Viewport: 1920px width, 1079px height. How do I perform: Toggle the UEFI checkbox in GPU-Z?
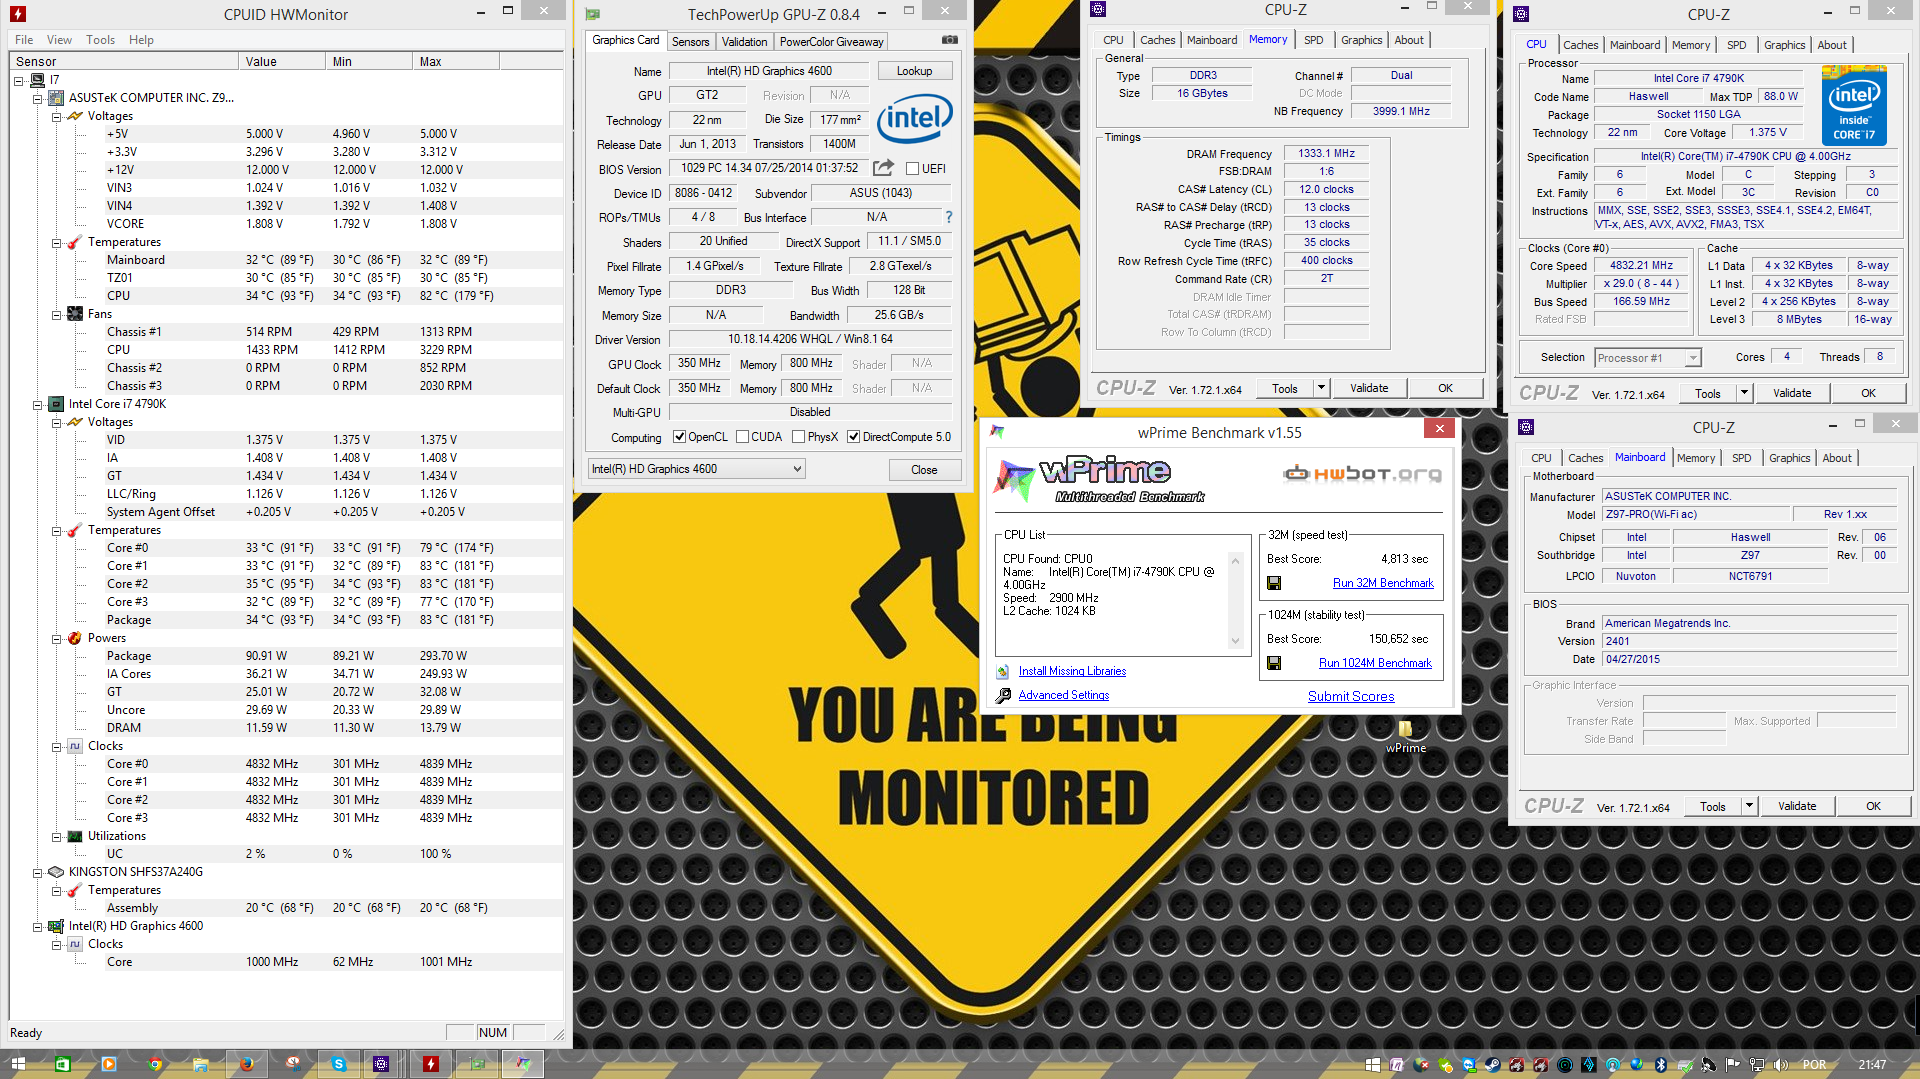coord(912,169)
